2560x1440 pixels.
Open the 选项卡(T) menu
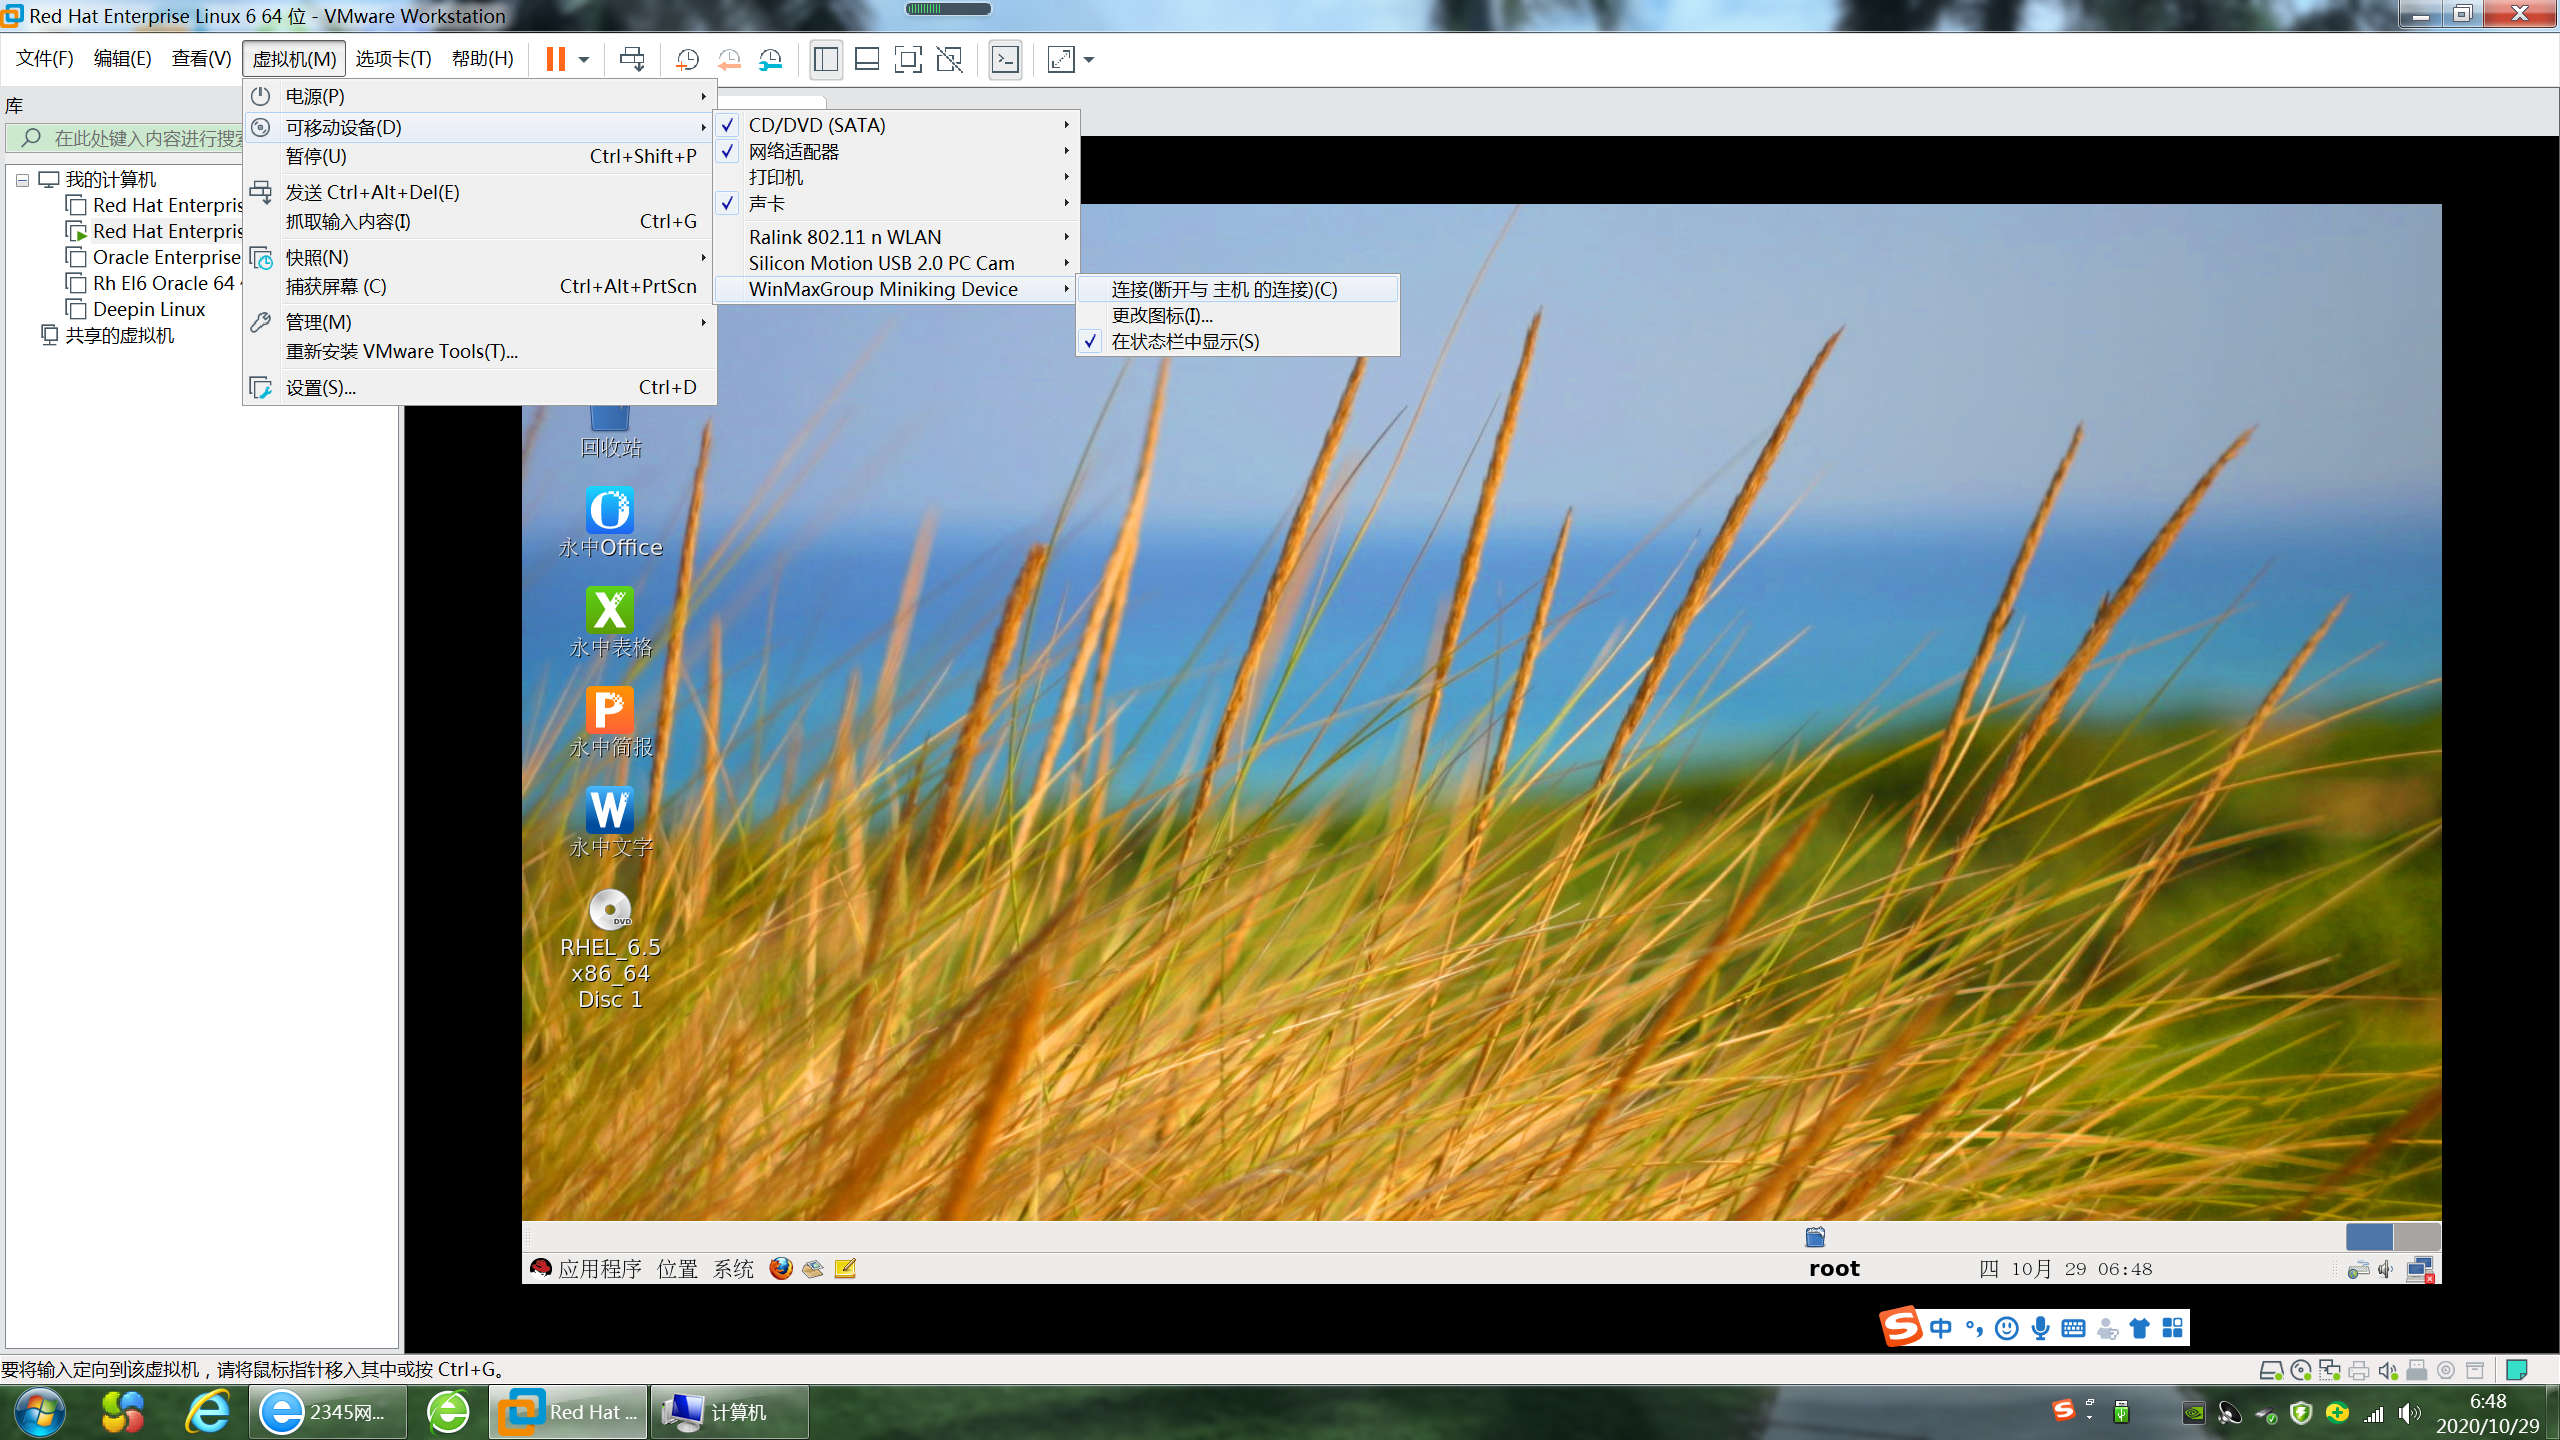(393, 59)
